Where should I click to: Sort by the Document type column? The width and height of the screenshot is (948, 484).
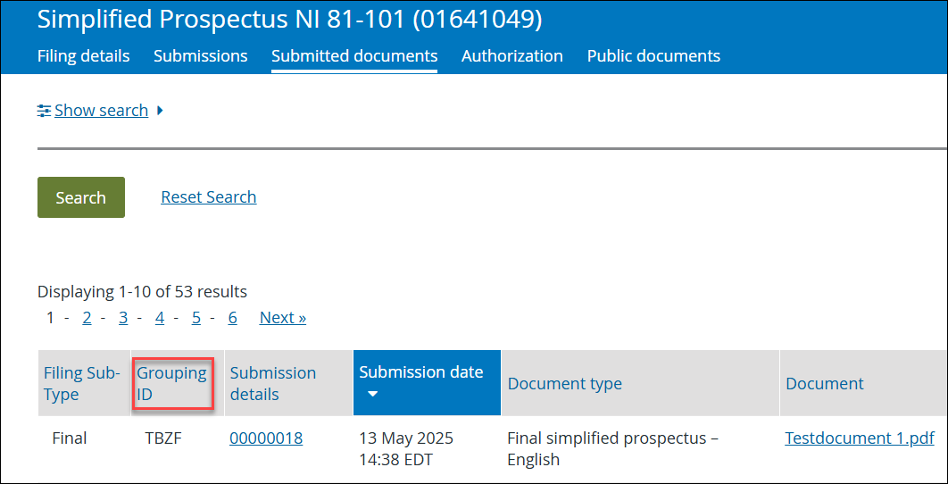pos(565,384)
